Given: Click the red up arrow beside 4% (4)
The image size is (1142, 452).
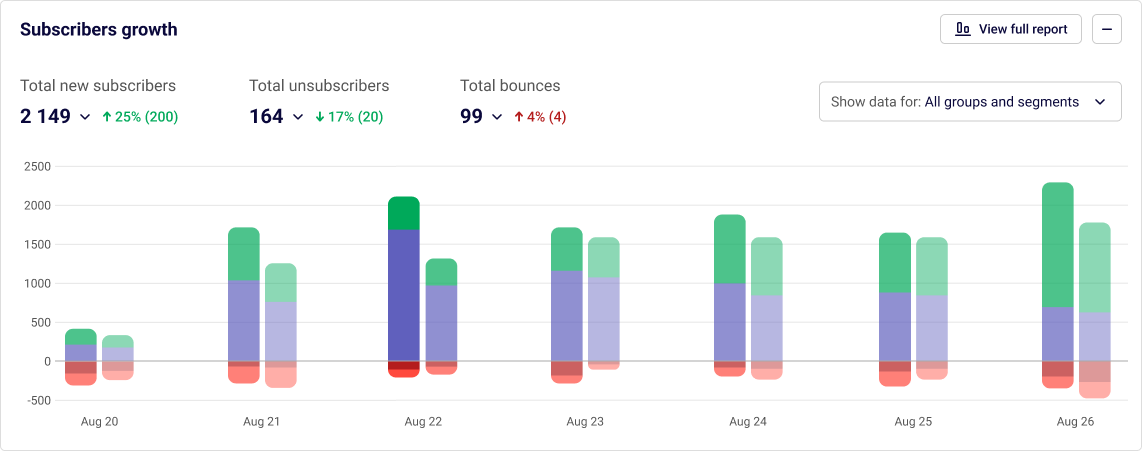Looking at the screenshot, I should pyautogui.click(x=518, y=117).
